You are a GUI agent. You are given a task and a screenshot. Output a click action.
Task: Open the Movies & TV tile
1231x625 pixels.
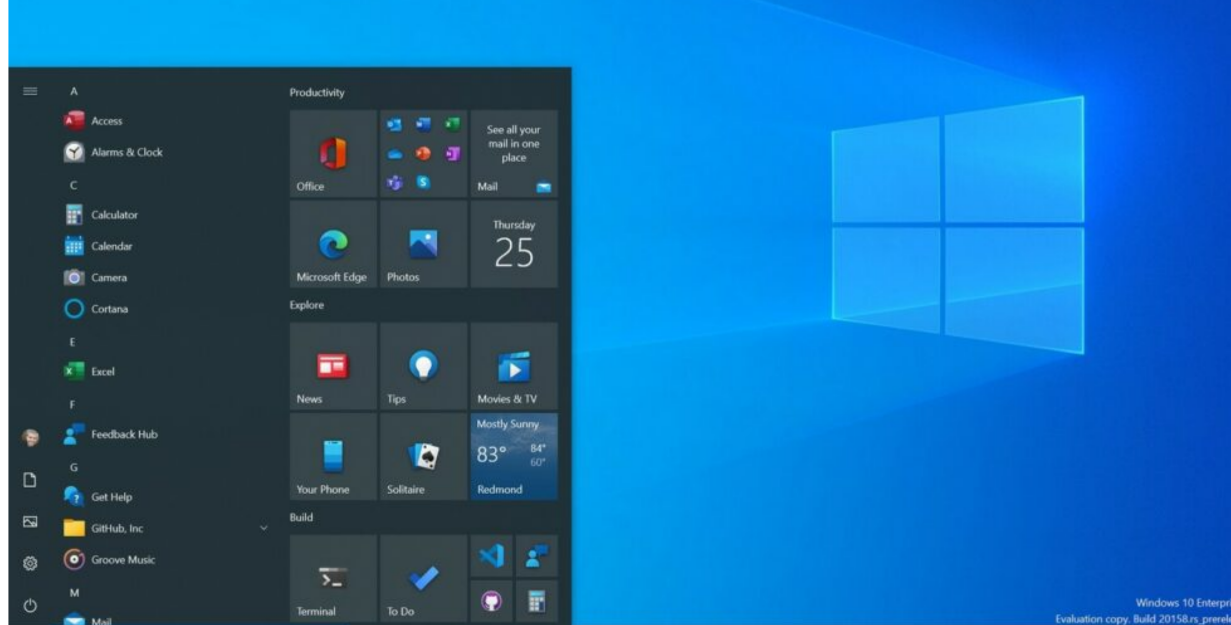click(x=514, y=366)
